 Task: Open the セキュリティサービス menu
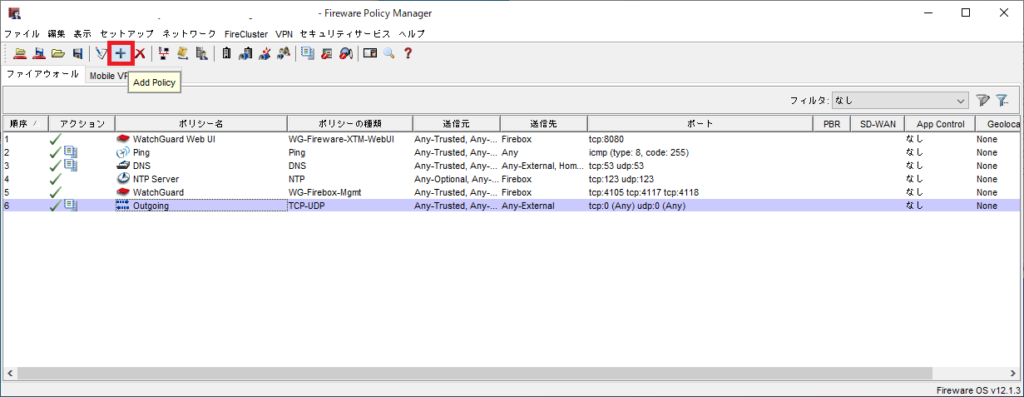(x=345, y=33)
